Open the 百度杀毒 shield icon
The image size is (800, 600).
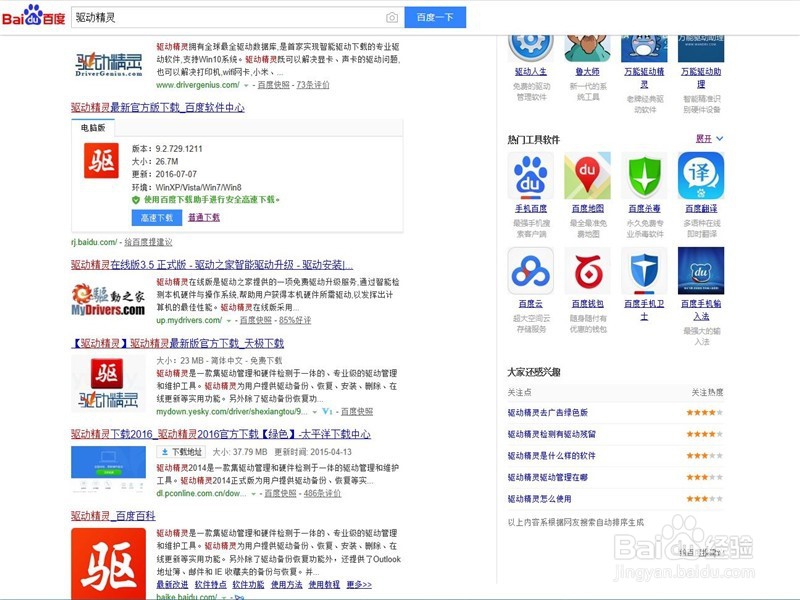pos(644,176)
